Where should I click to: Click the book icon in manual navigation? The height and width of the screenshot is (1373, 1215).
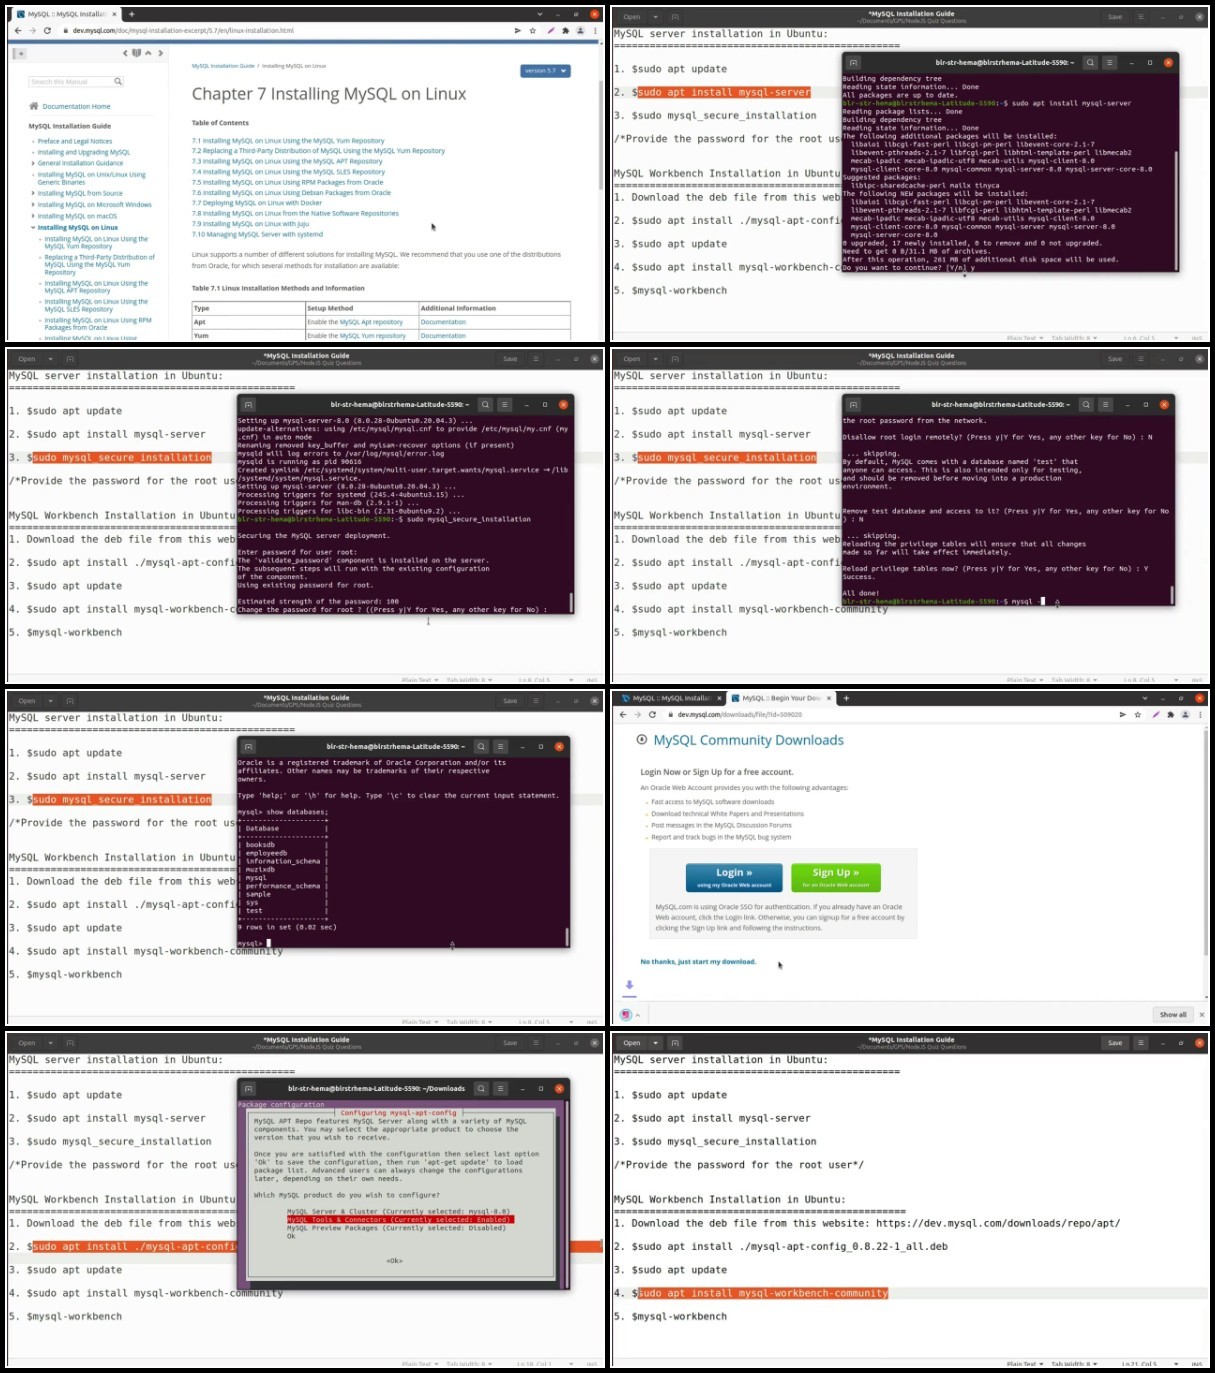coord(137,53)
